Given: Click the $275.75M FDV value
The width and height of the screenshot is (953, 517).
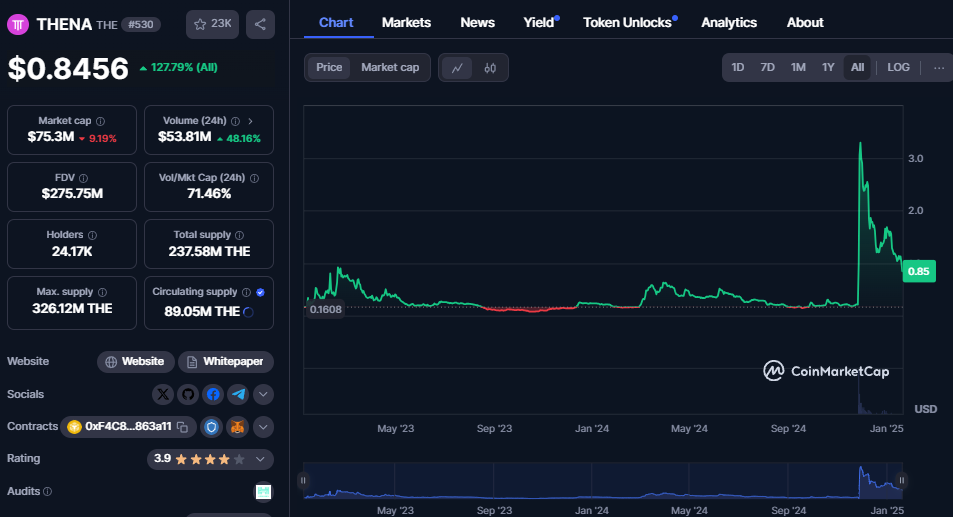Looking at the screenshot, I should click(x=72, y=194).
